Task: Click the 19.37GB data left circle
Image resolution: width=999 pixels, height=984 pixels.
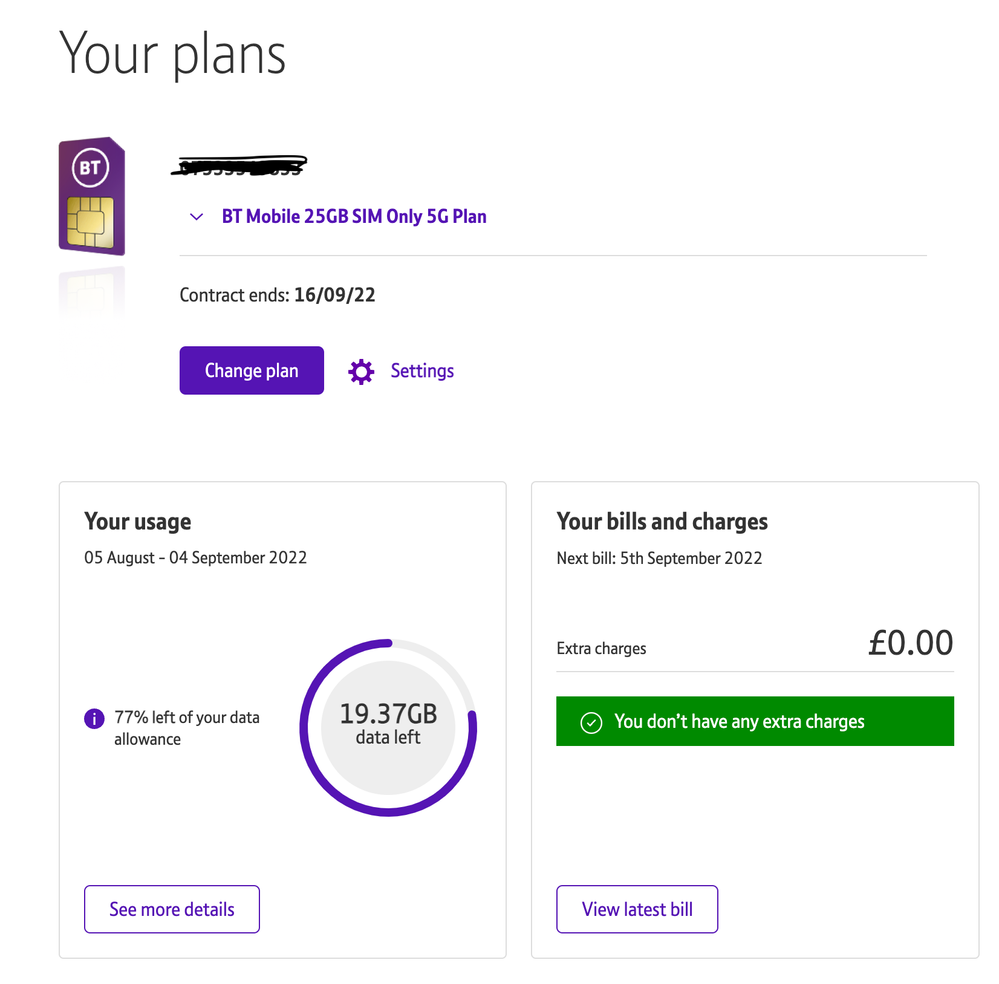Action: 388,725
